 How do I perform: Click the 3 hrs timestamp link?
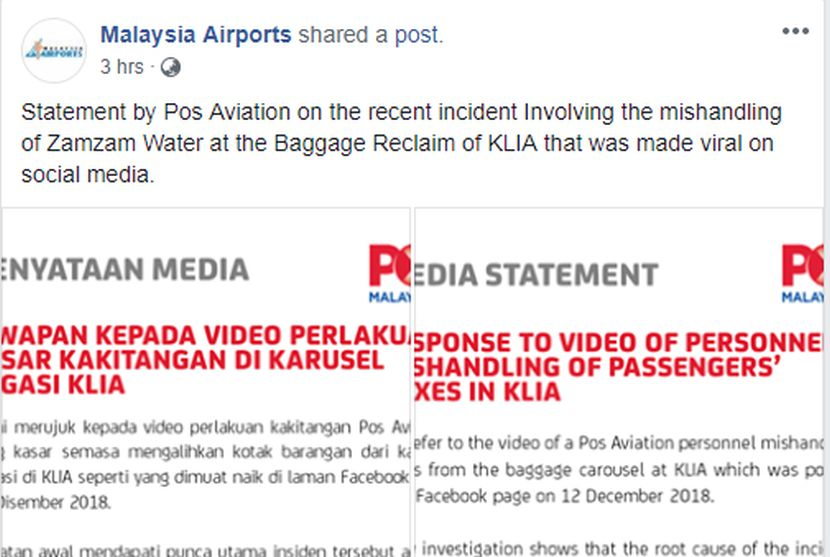pos(122,67)
